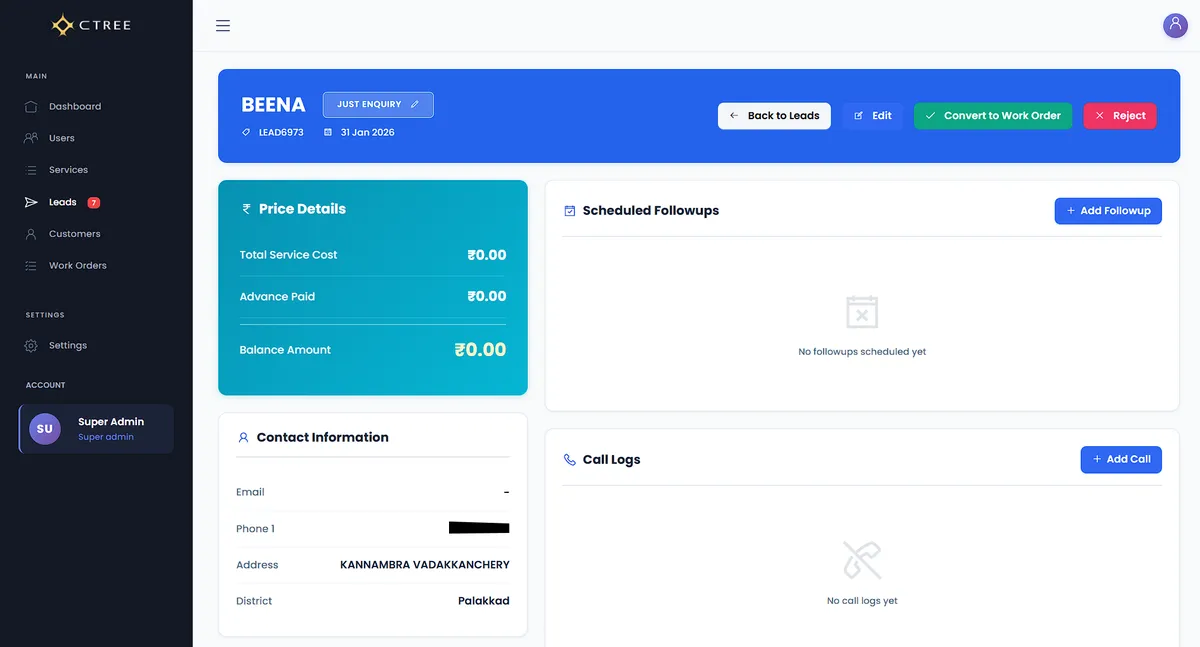Click the Customers person icon

click(31, 234)
